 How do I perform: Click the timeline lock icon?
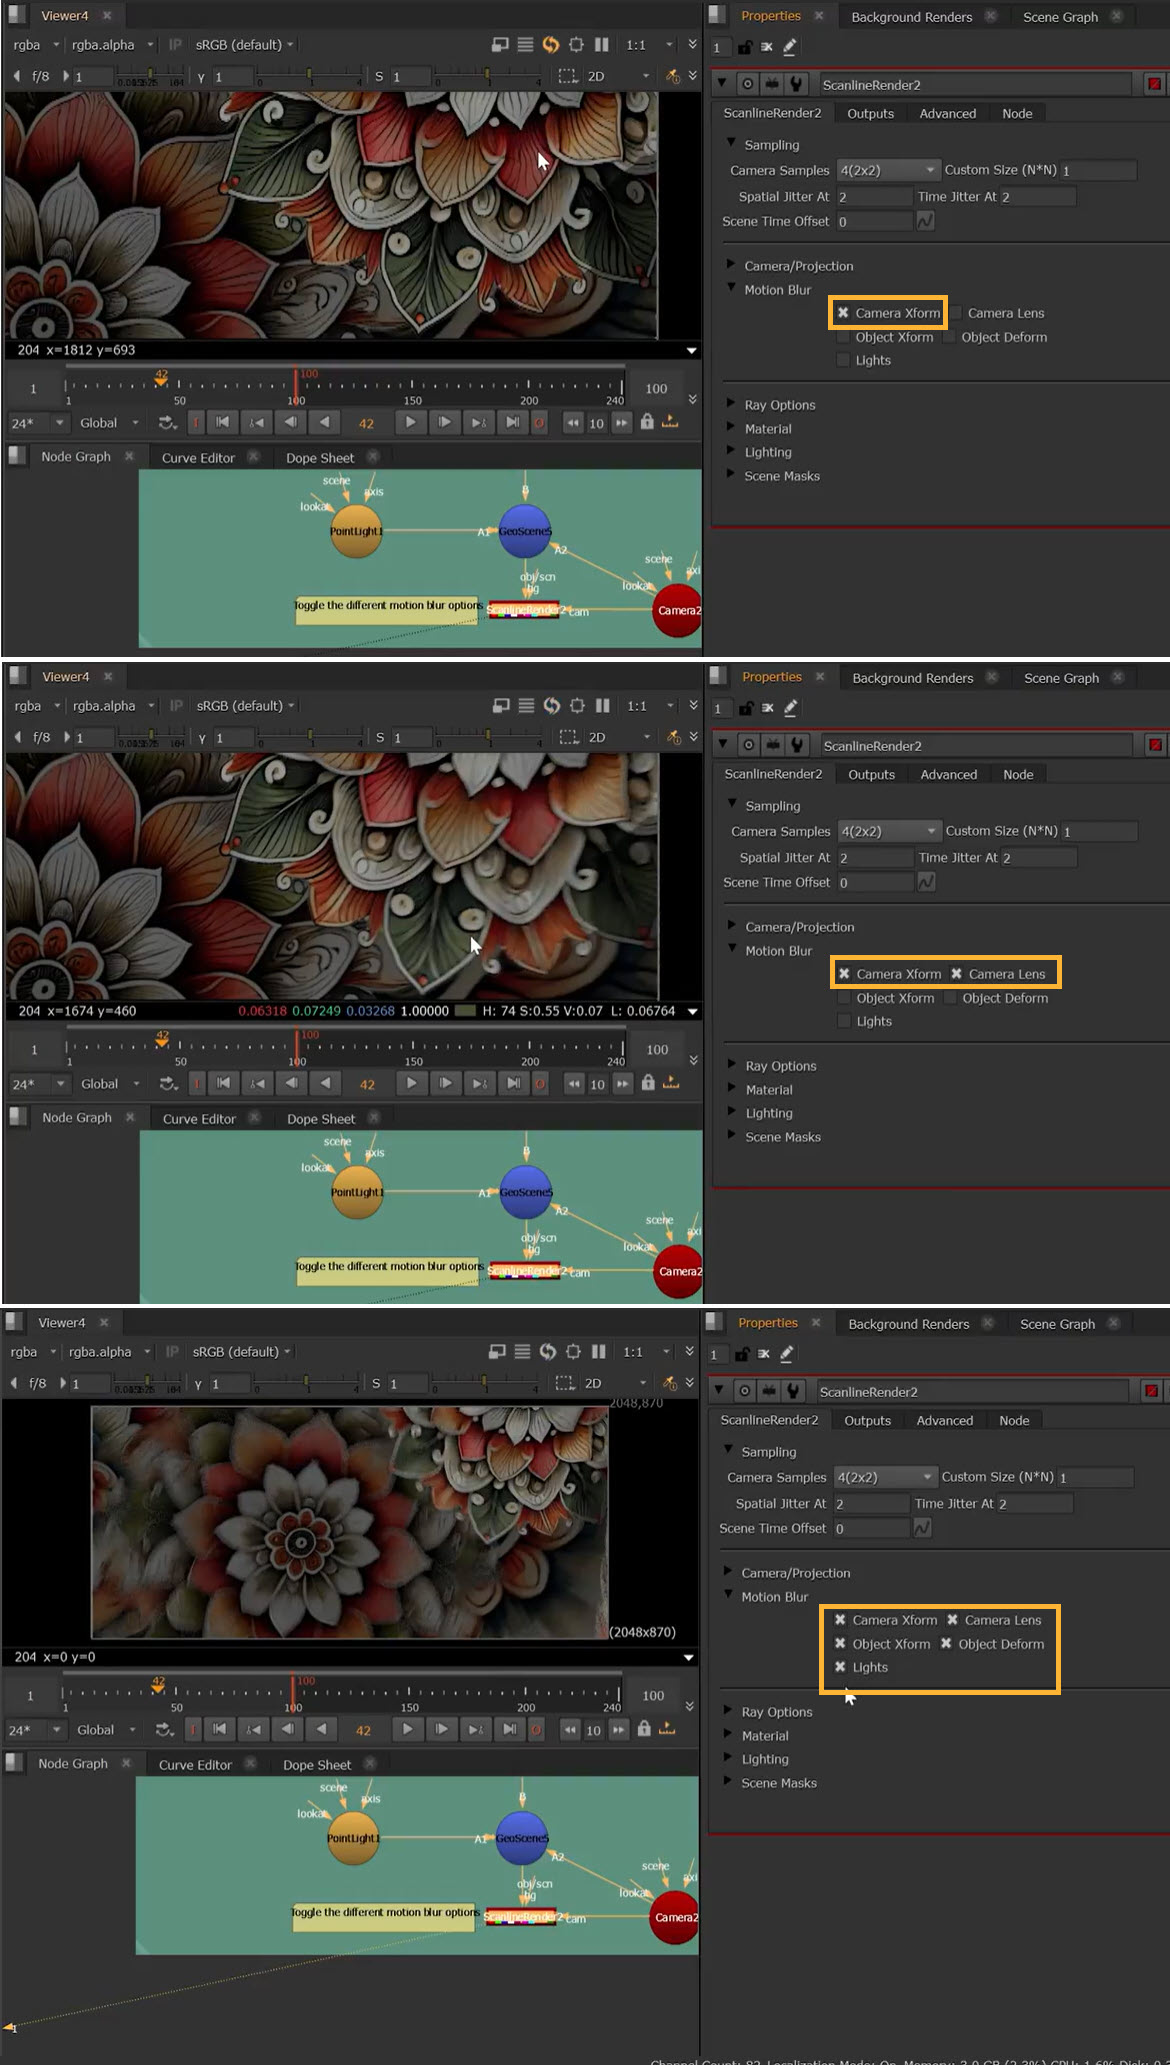(647, 422)
